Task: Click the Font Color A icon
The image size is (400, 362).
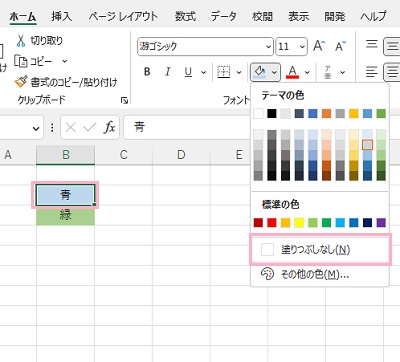Action: 293,72
